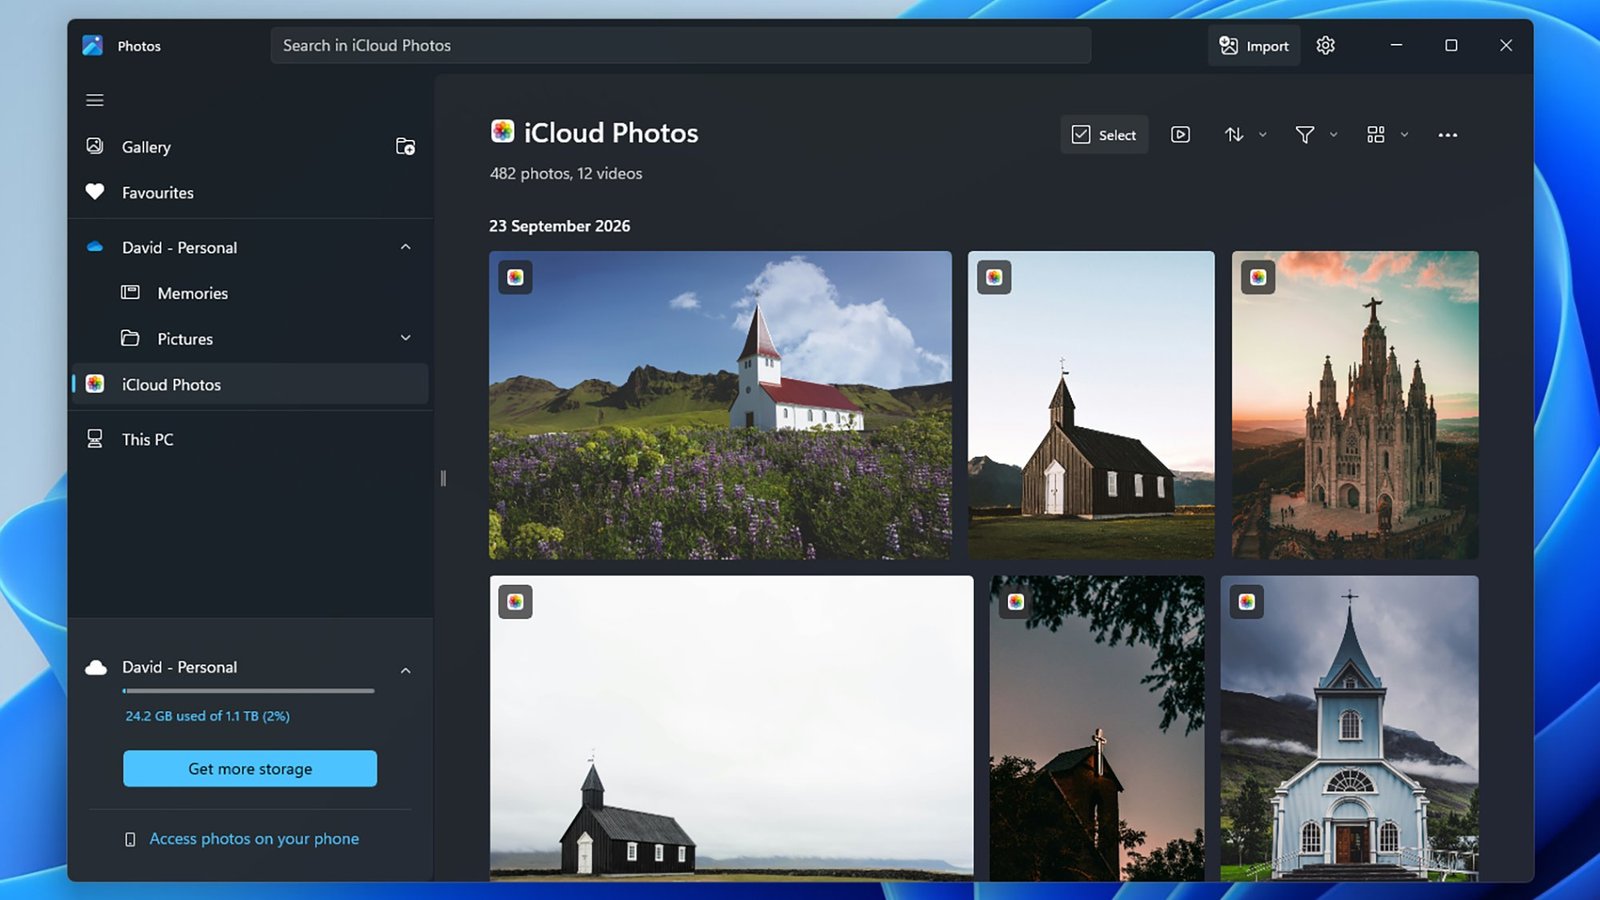Click the Photos app logo icon
1600x900 pixels.
pos(93,45)
